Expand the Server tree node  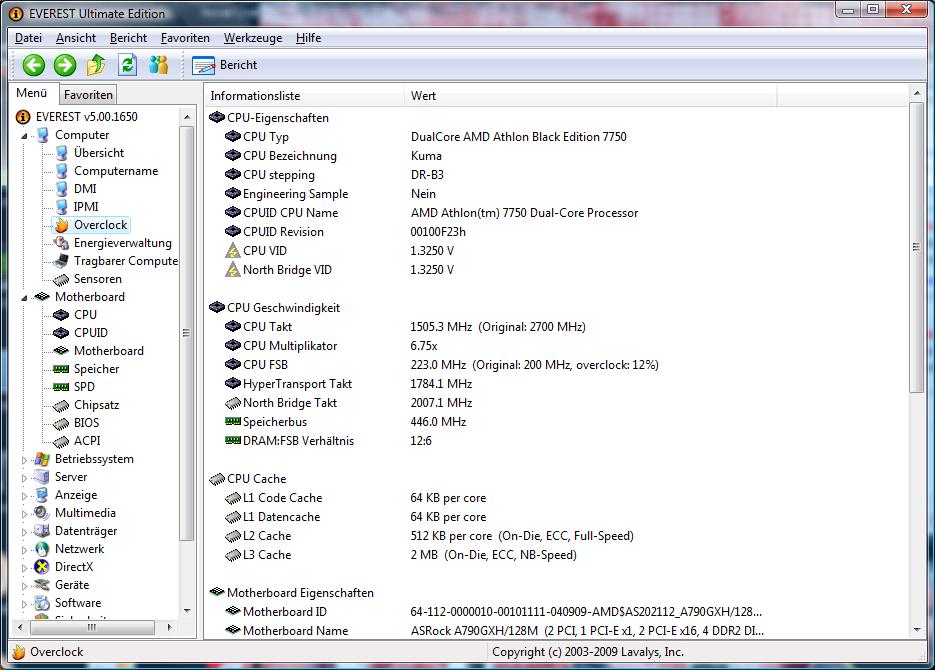point(24,477)
